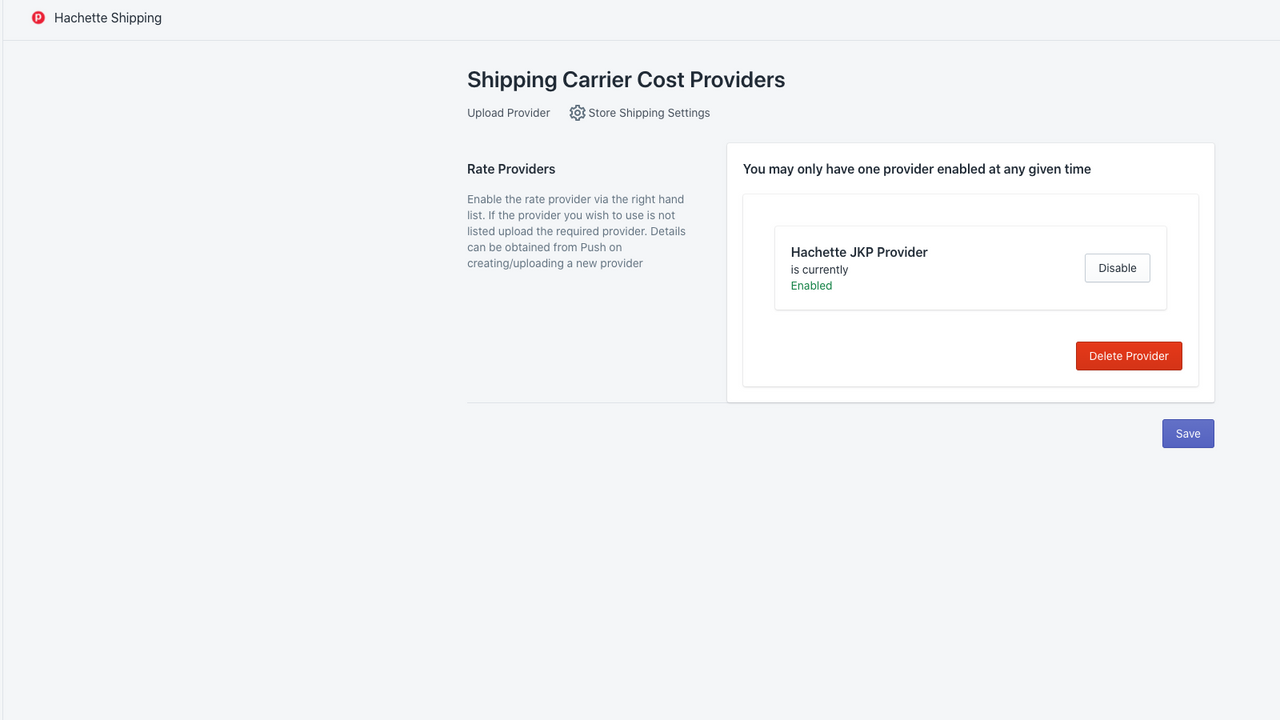Open the Upload Provider link

point(508,113)
